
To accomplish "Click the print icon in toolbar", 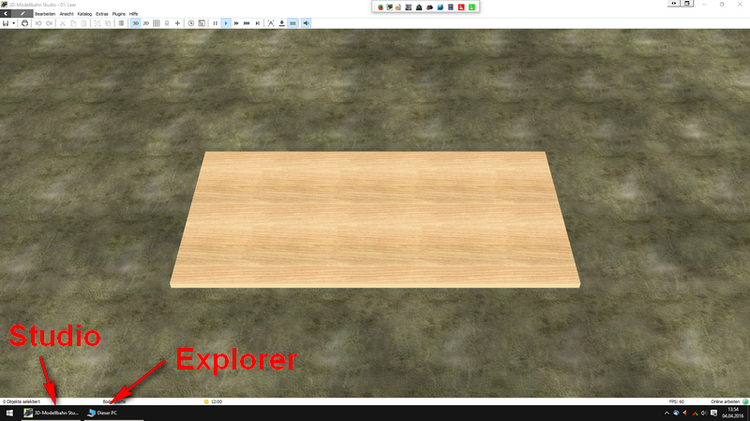I will point(25,23).
